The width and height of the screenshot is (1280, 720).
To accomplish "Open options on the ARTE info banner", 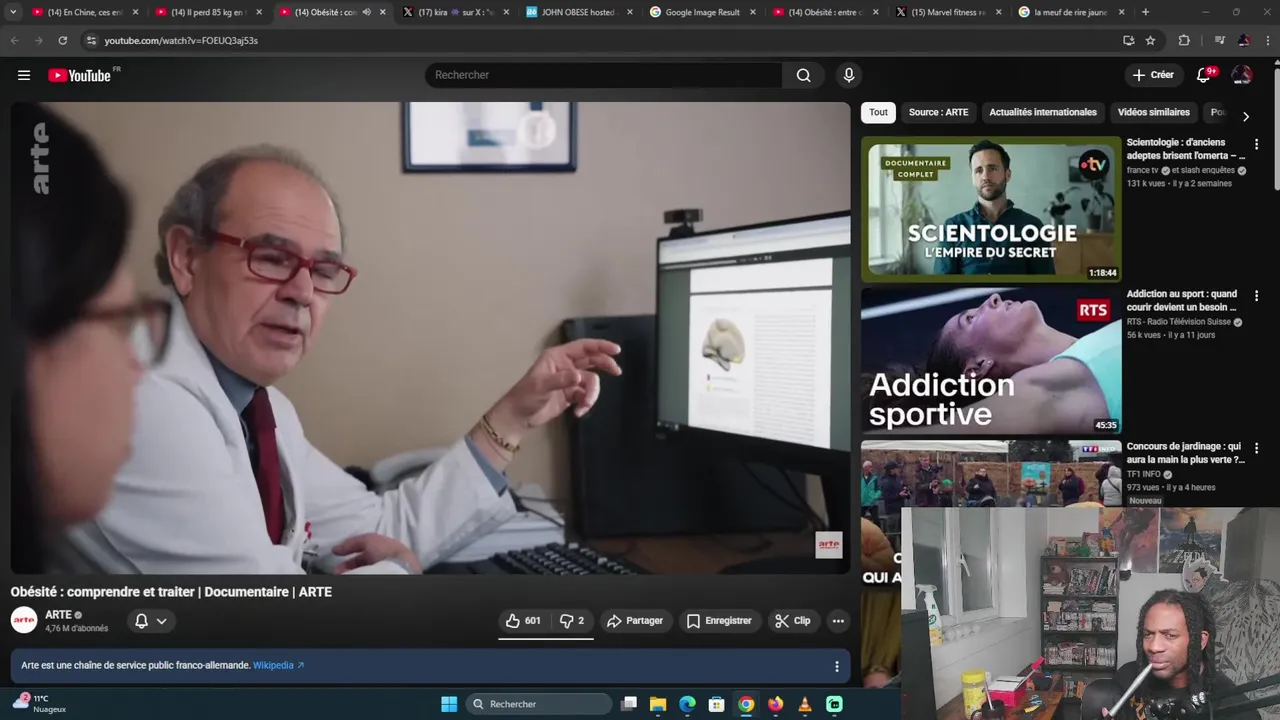I will tap(837, 666).
